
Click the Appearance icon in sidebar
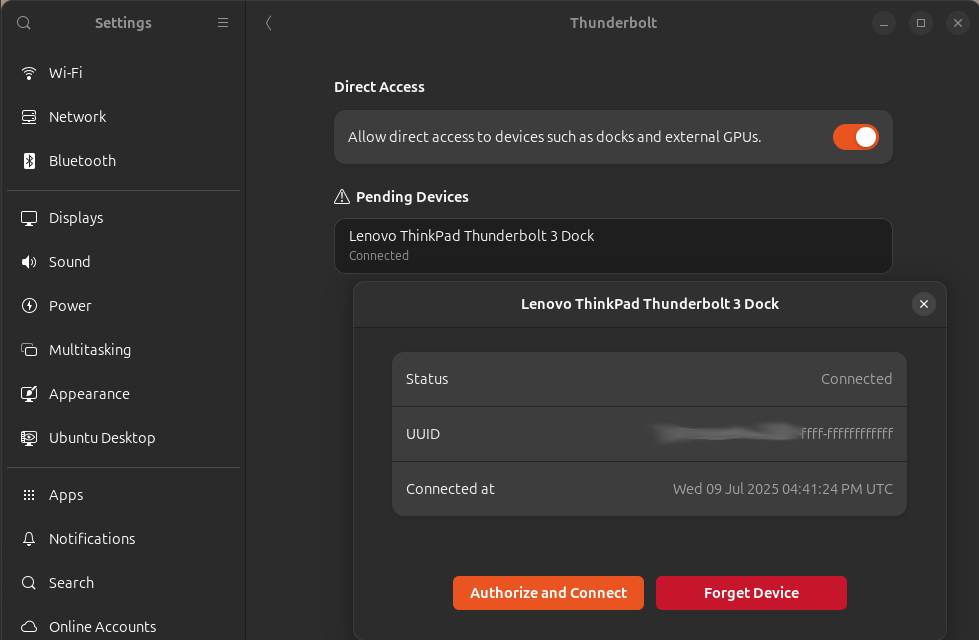tap(29, 394)
